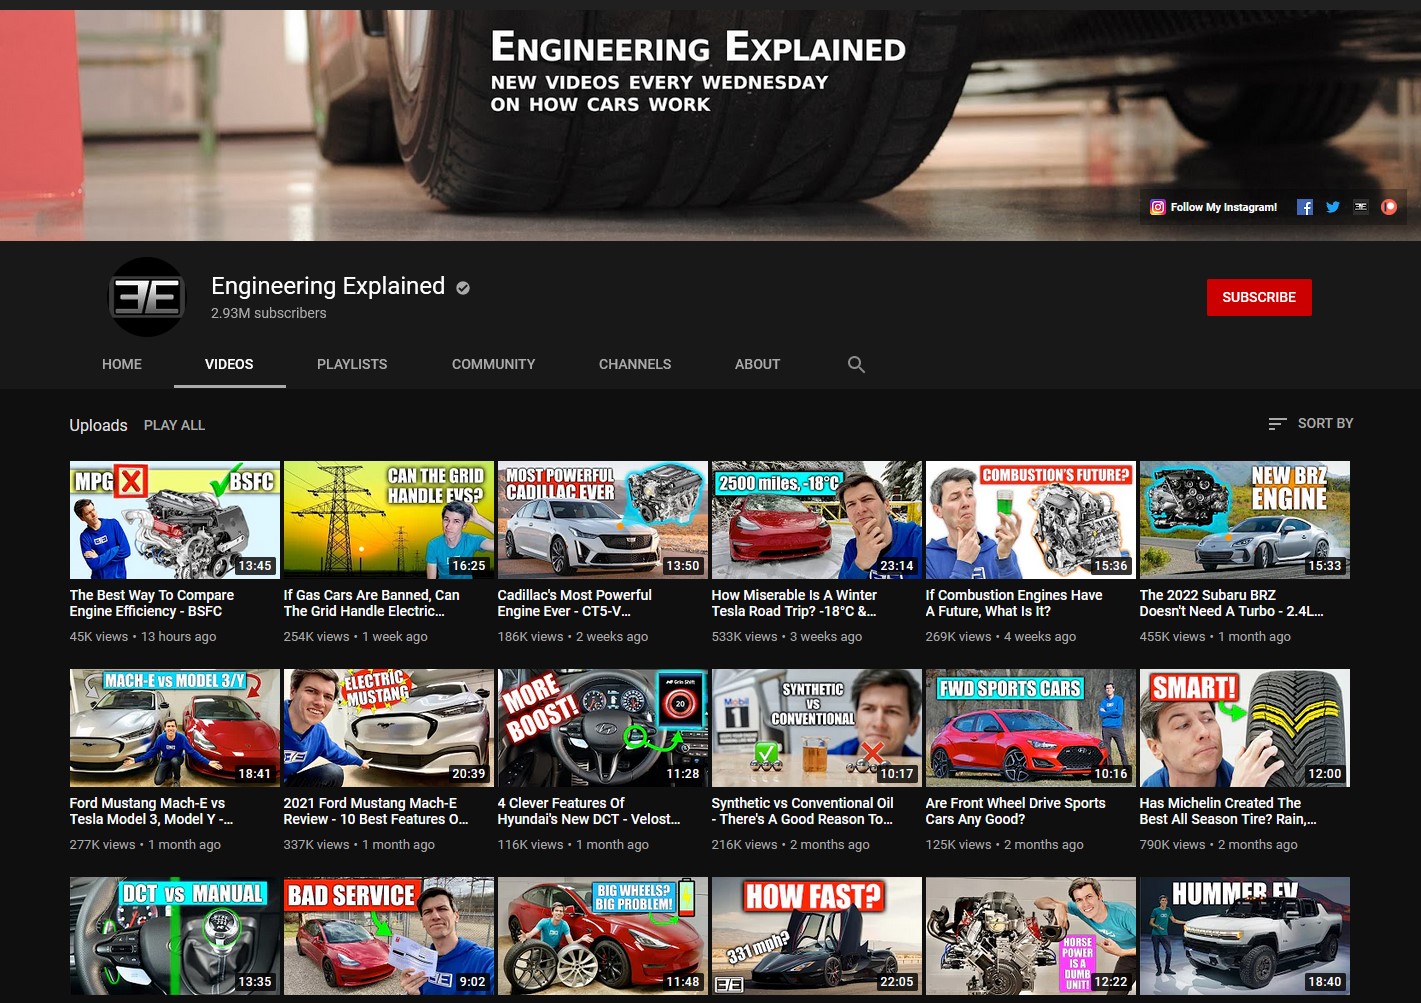Open title Are Front Wheel Drive Sports Cars Any Good
Viewport: 1421px width, 1003px height.
click(1015, 811)
